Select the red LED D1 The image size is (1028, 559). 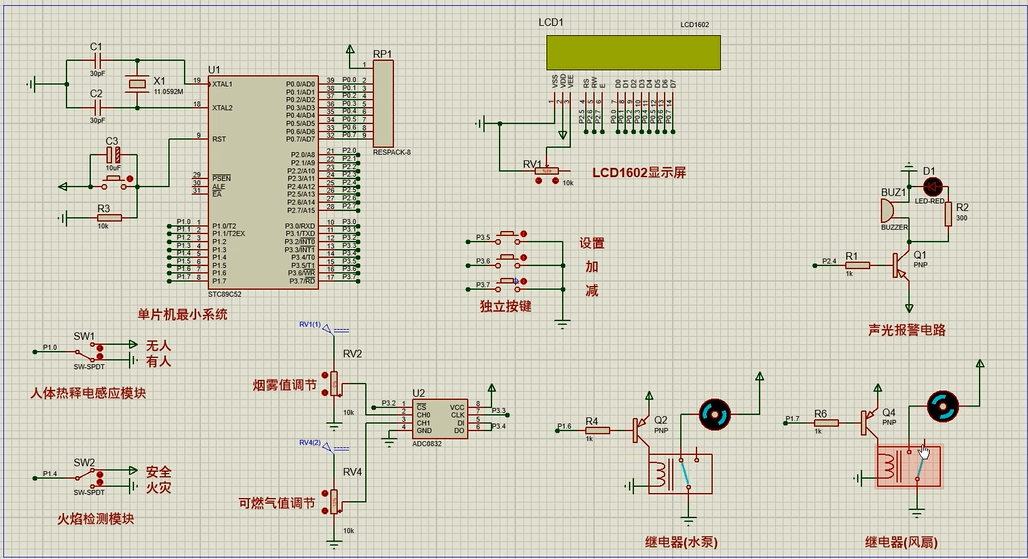click(x=932, y=186)
